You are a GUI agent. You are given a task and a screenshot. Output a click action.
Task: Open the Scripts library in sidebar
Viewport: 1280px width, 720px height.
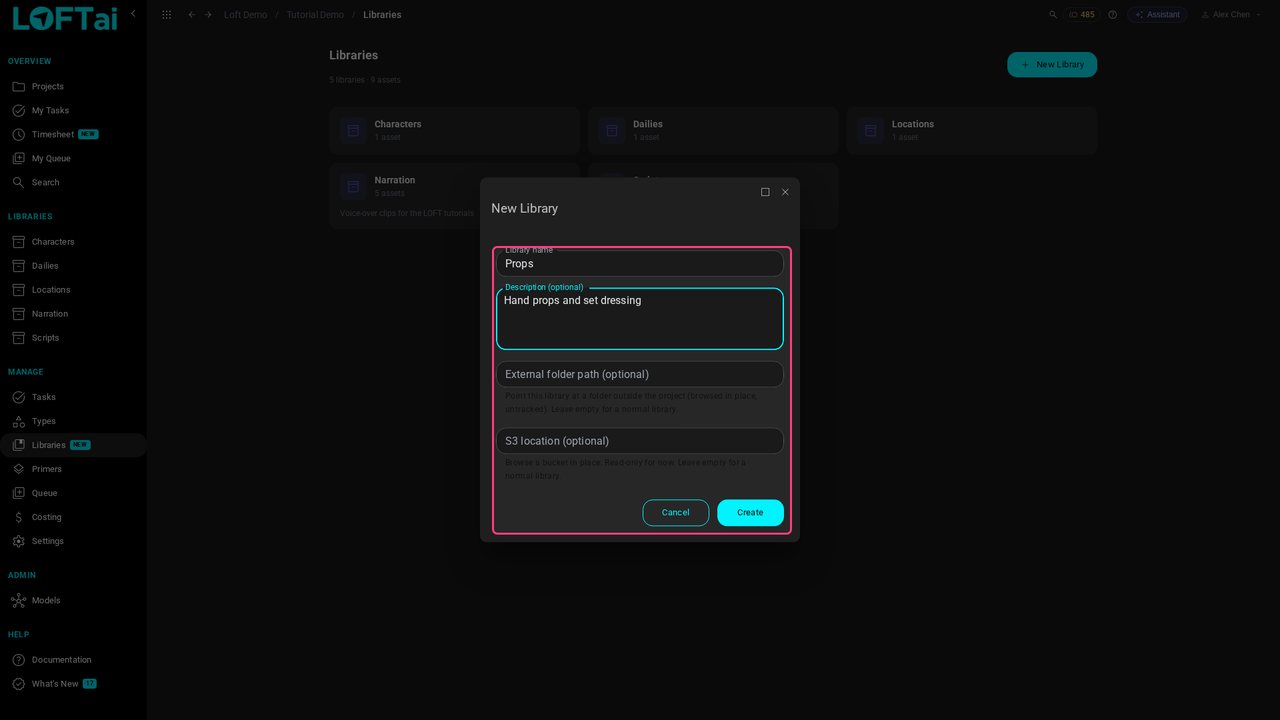tap(73, 338)
